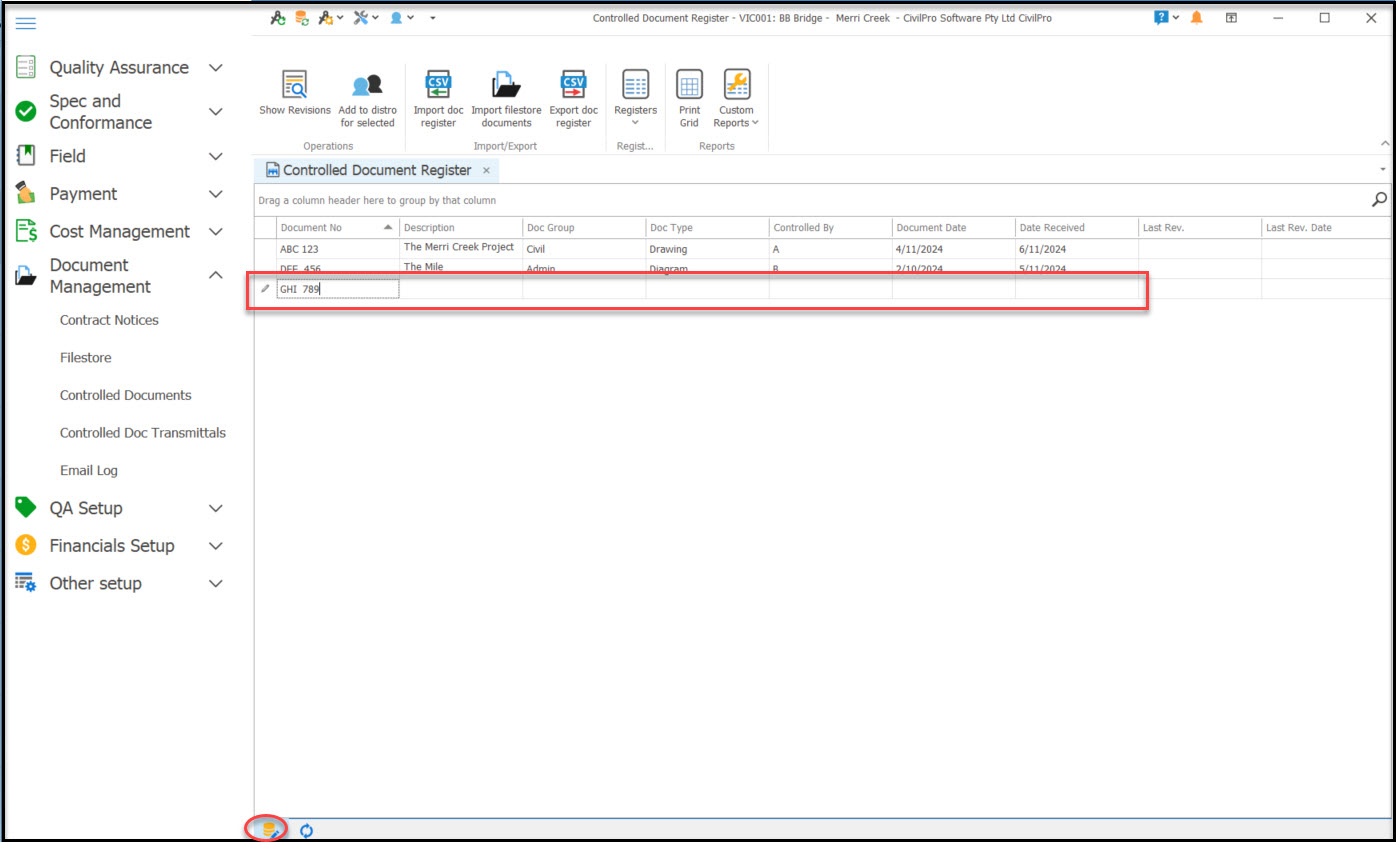Click the Description cell in the new row

point(460,289)
